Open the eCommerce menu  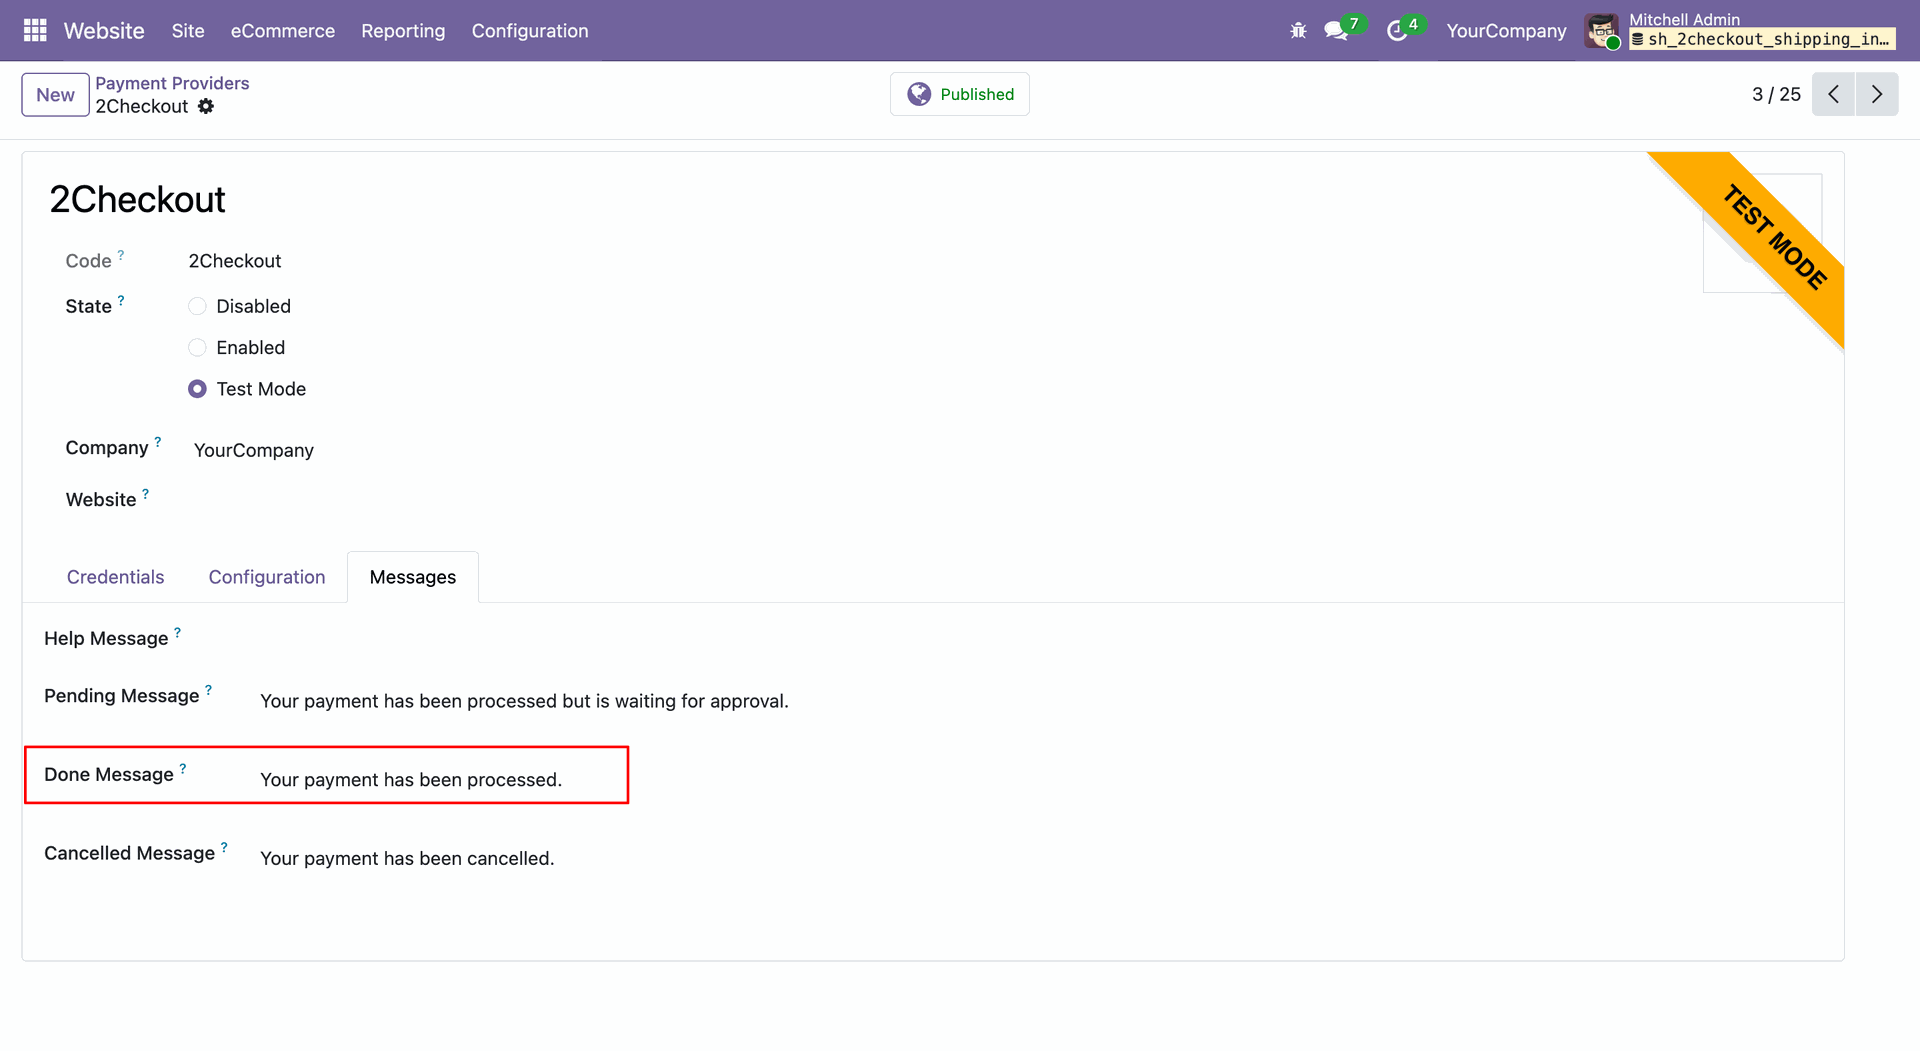tap(283, 31)
